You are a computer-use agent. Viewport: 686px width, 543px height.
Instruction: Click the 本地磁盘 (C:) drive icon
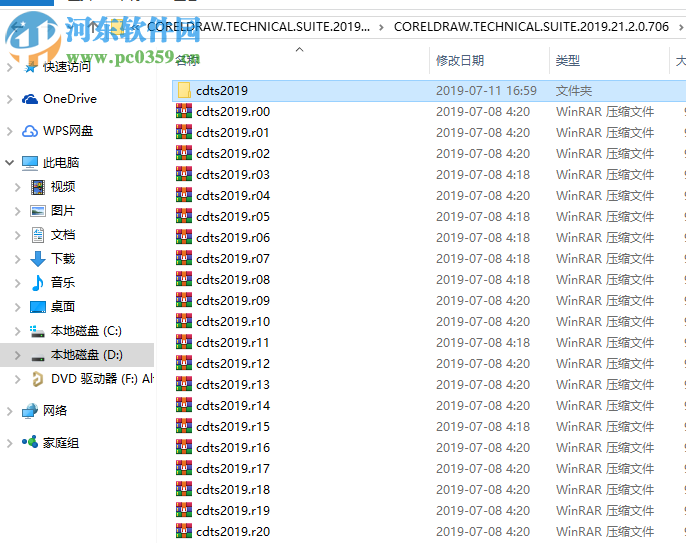pos(37,331)
